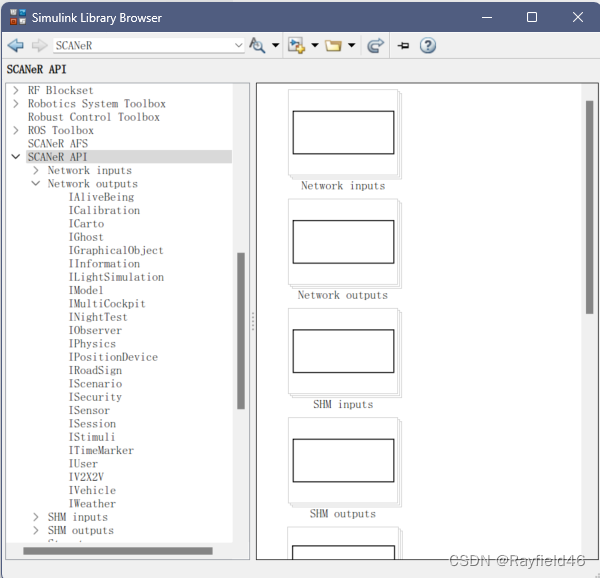Click the SHM inputs block thumbnail
The width and height of the screenshot is (600, 578).
point(344,353)
